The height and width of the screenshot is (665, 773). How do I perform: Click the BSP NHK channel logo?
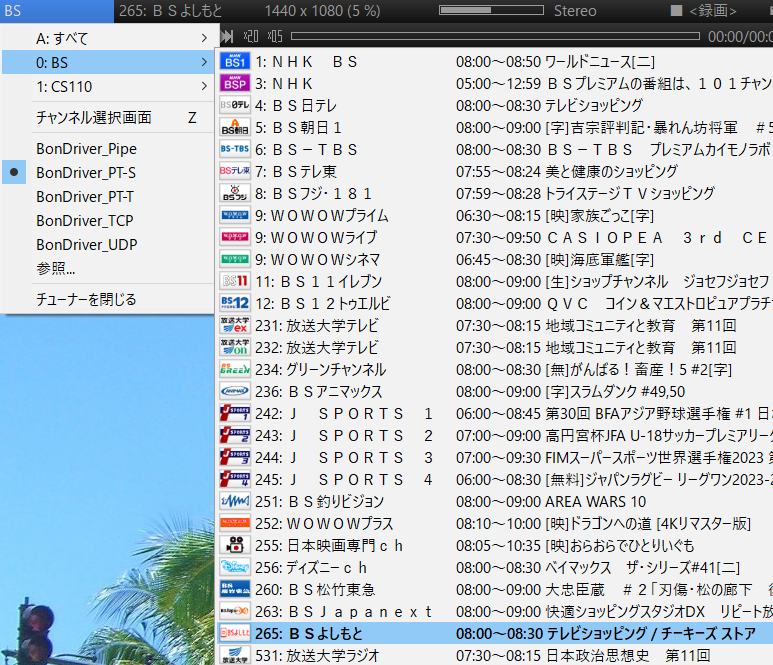tap(235, 84)
